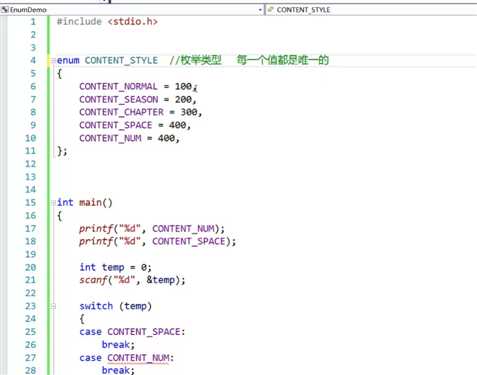Click the break statement on line 28
This screenshot has height=375, width=477.
coord(116,370)
